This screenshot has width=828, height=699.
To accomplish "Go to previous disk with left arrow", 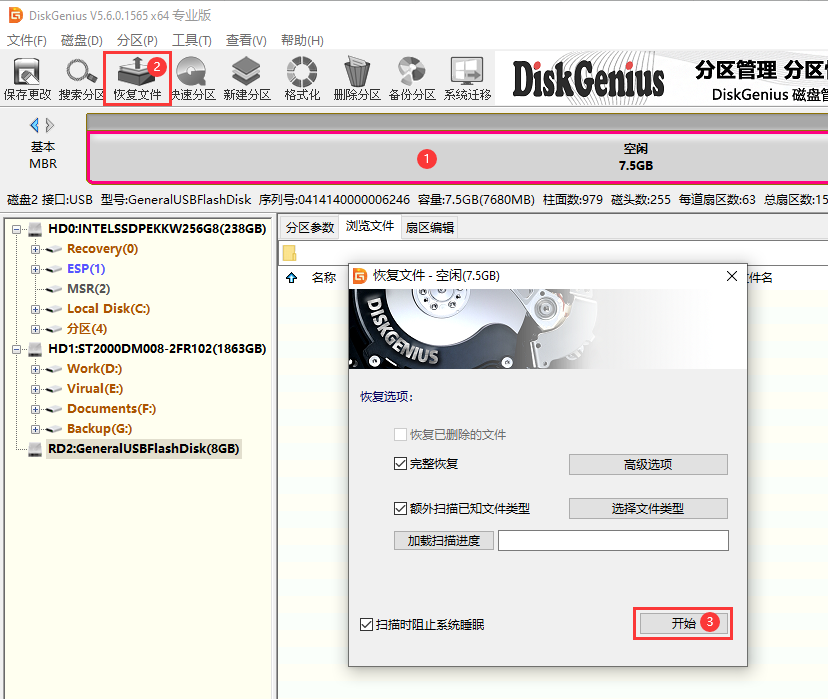I will [x=34, y=125].
